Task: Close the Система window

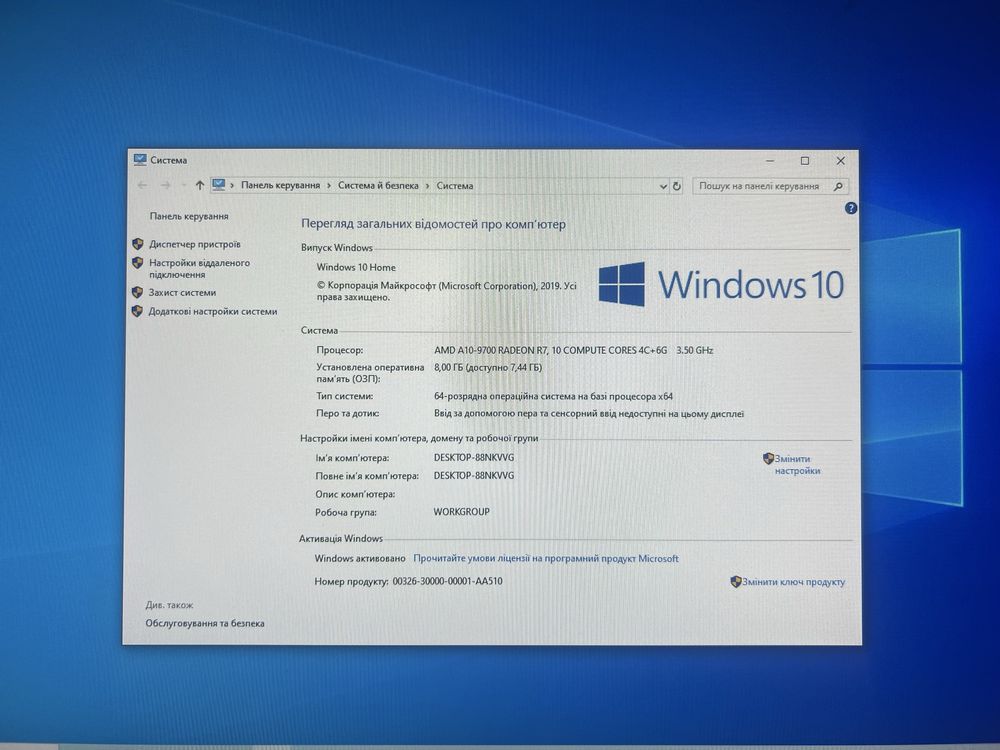Action: 841,161
